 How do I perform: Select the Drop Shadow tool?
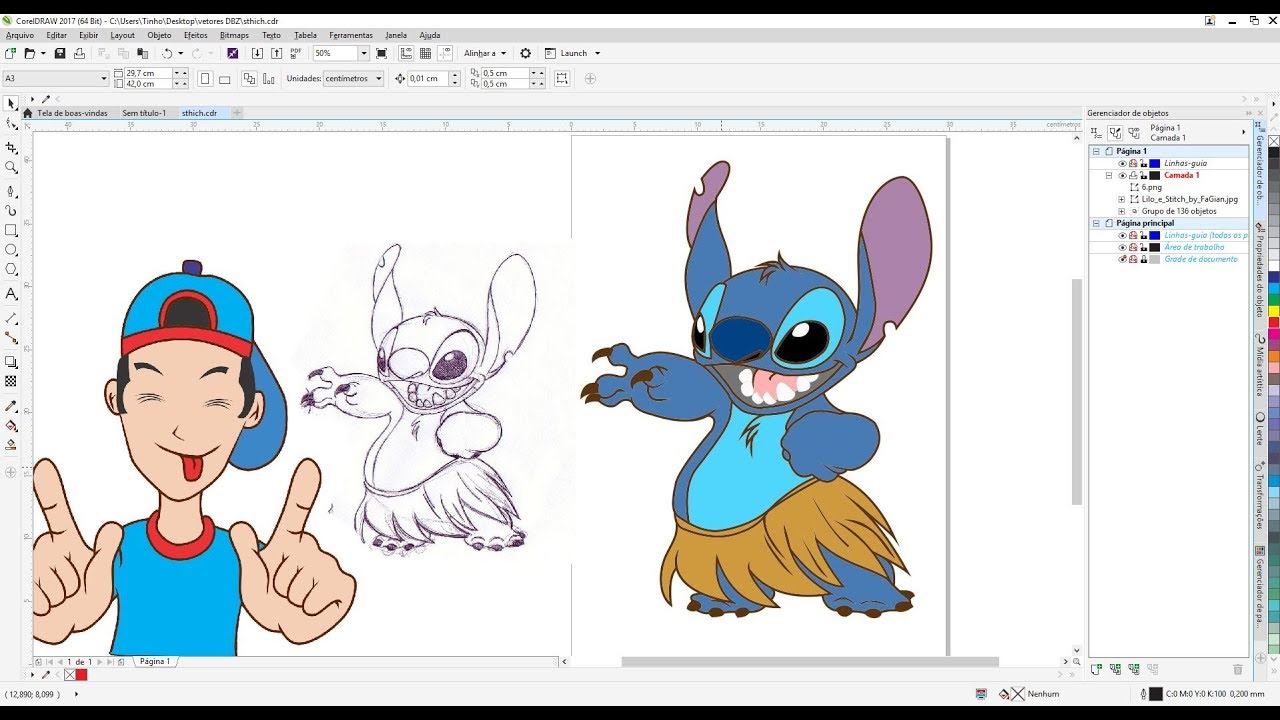11,361
